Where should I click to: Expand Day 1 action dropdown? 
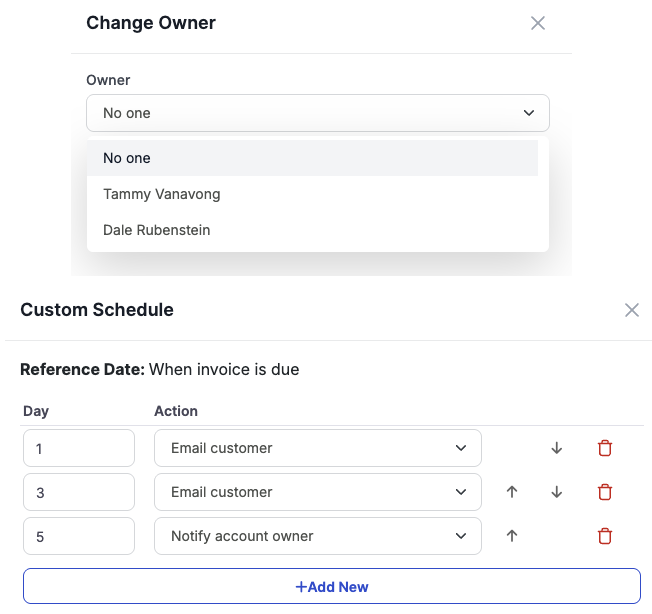pos(318,448)
